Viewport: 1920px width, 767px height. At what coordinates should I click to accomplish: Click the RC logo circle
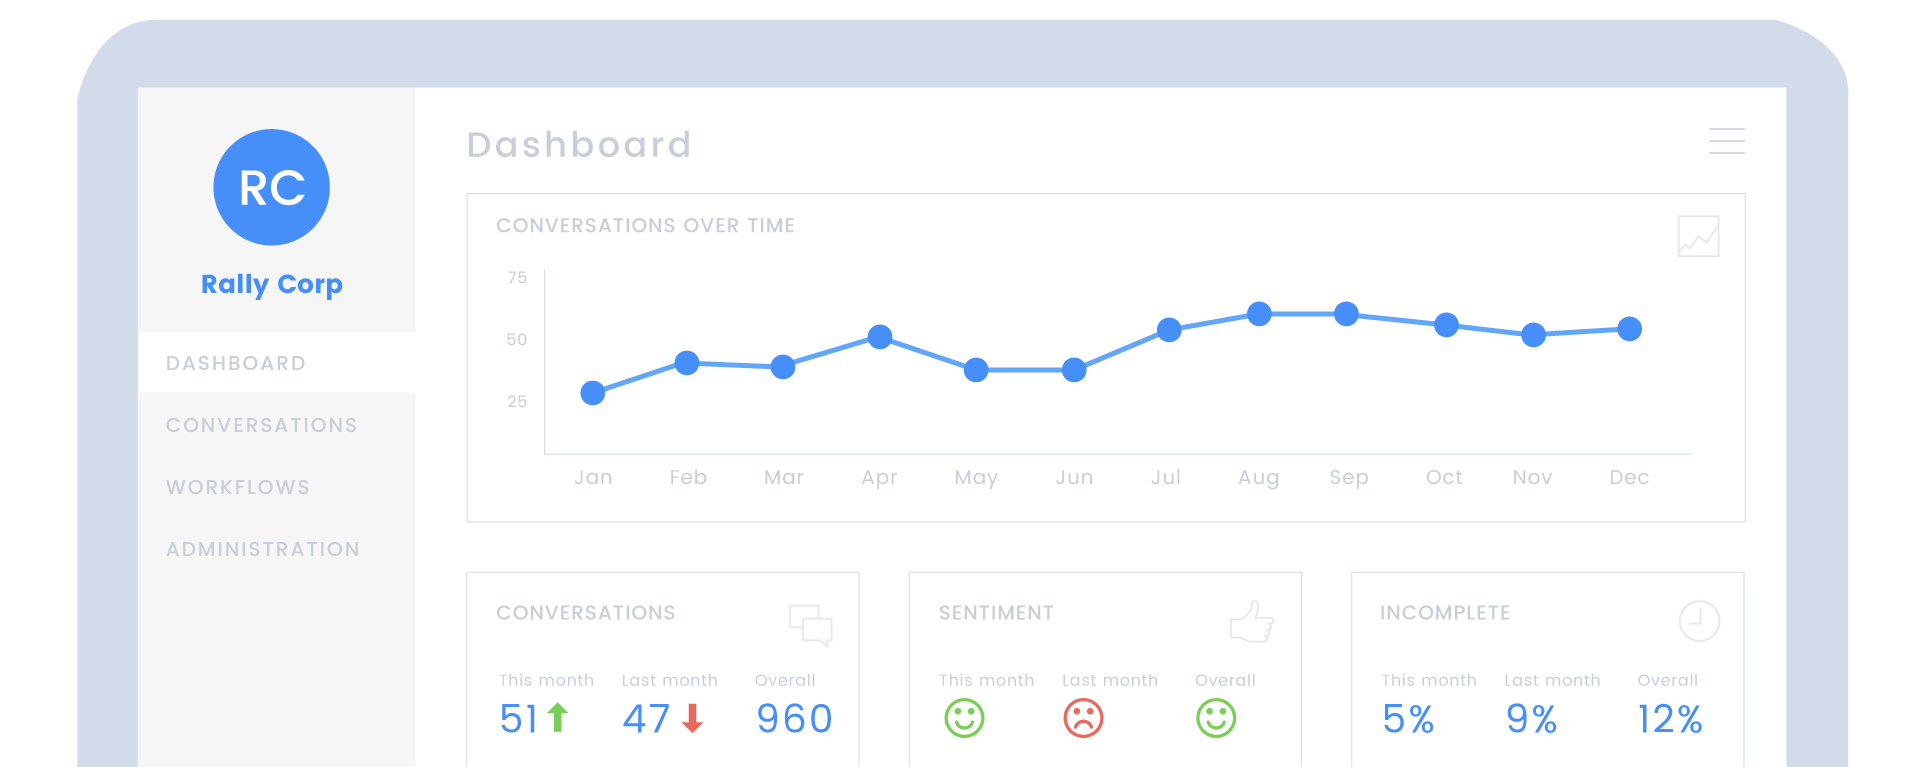point(271,187)
